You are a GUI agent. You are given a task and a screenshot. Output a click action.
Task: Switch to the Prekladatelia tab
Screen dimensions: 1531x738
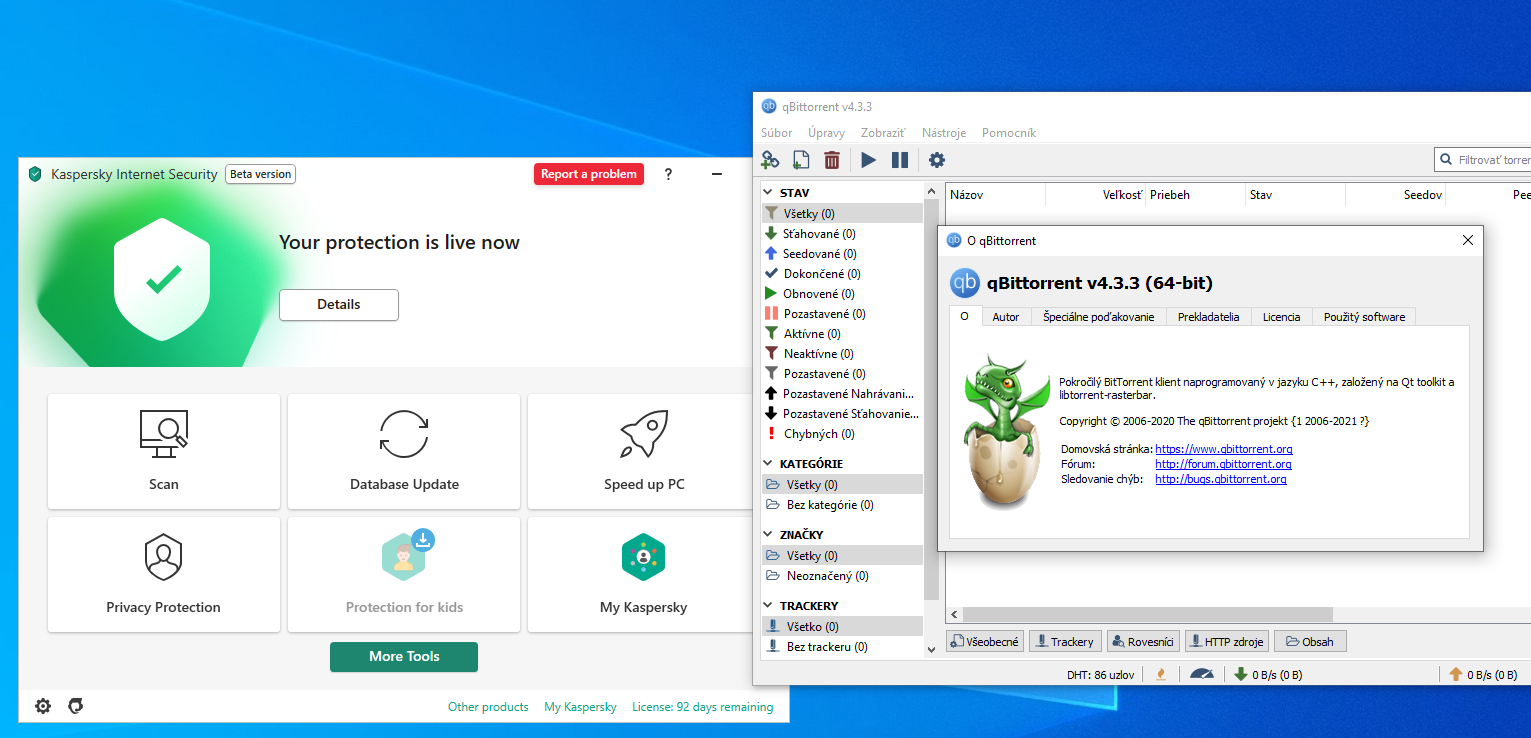tap(1208, 317)
